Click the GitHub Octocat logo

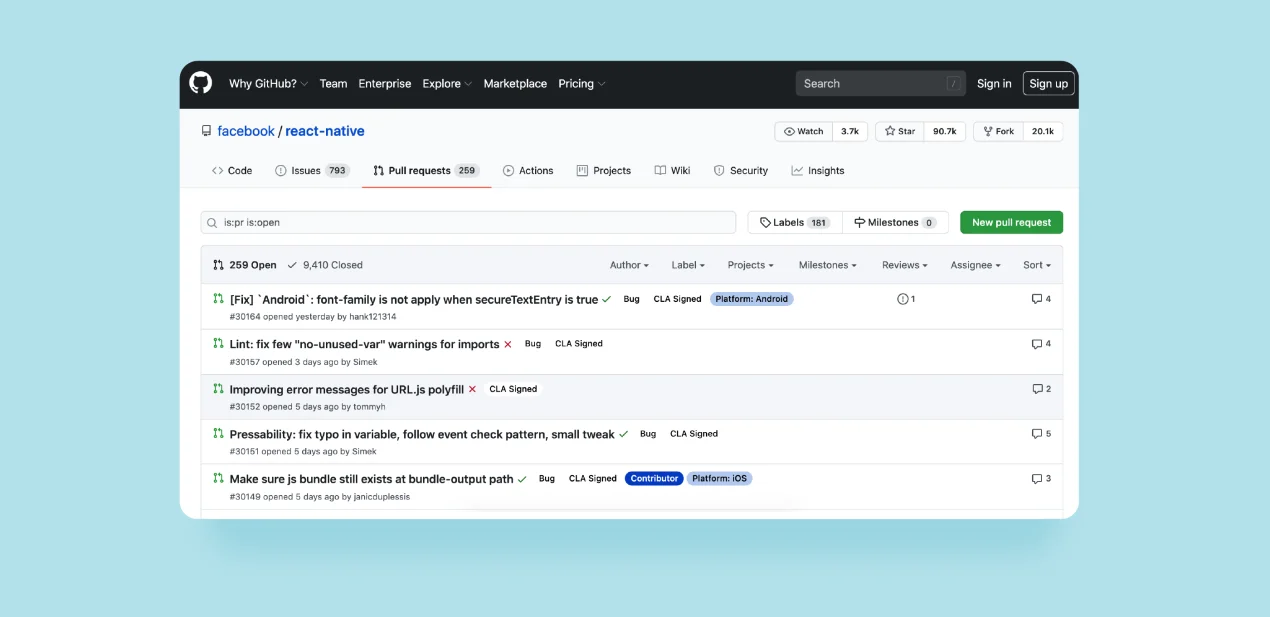click(201, 83)
